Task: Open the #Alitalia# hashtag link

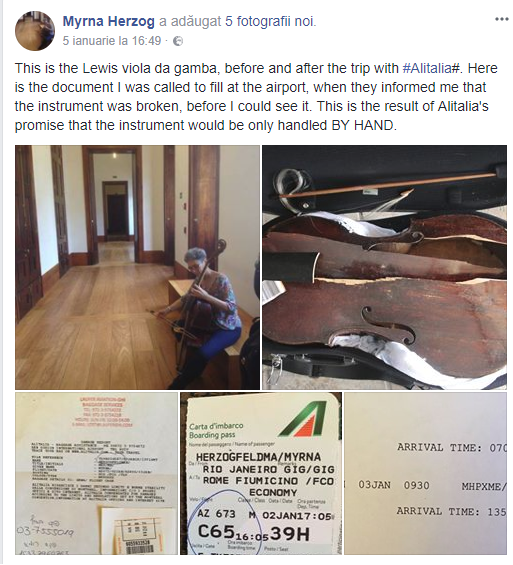Action: tap(431, 68)
